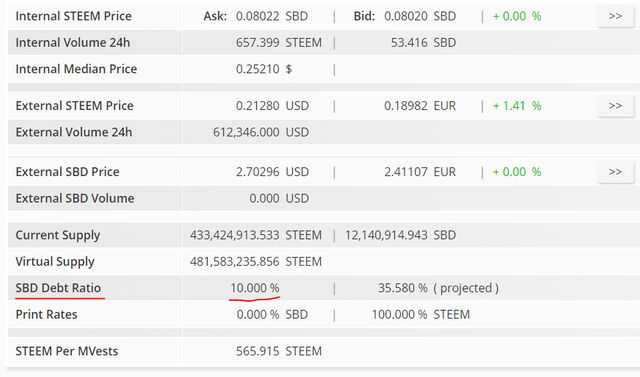Open details via External STEEM Price >> button
The image size is (640, 377).
615,106
